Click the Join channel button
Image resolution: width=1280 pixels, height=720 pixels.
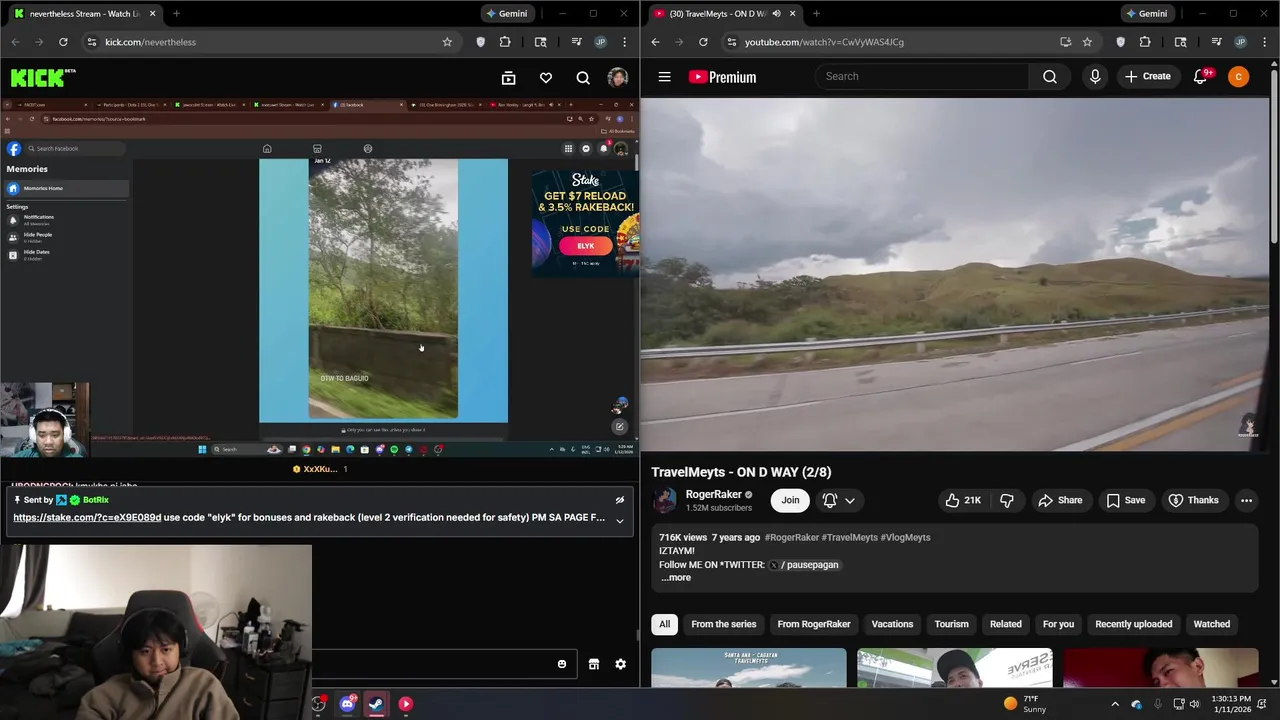coord(790,500)
